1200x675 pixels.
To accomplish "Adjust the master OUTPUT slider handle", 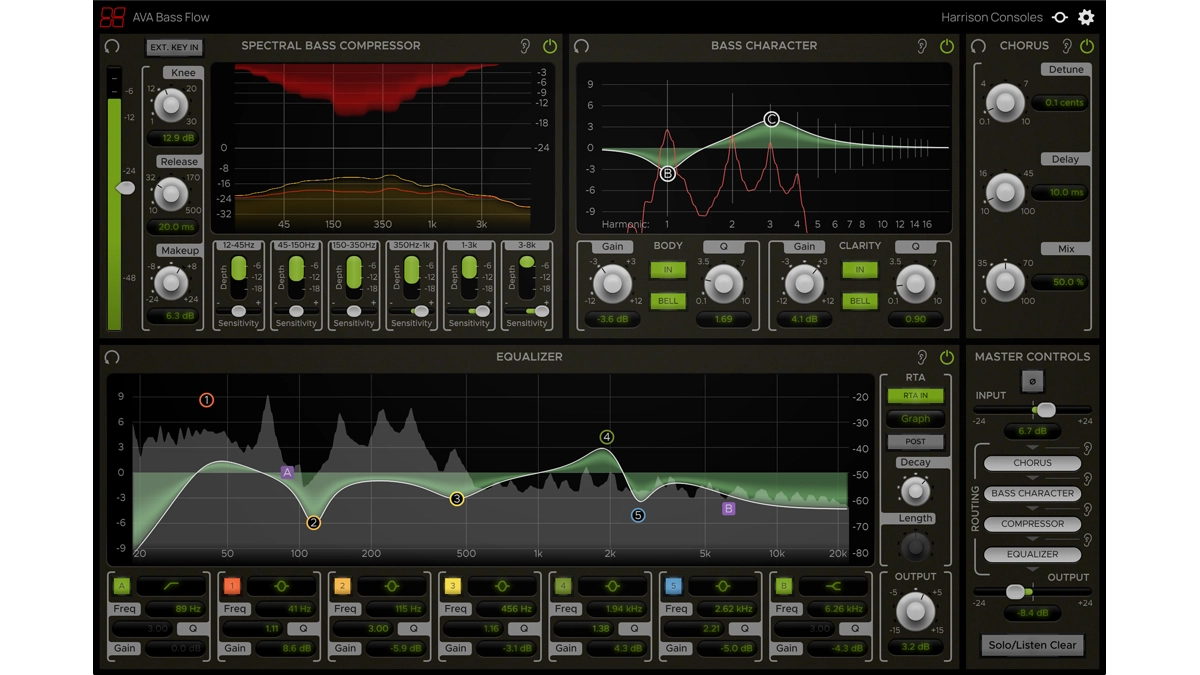I will [1015, 592].
